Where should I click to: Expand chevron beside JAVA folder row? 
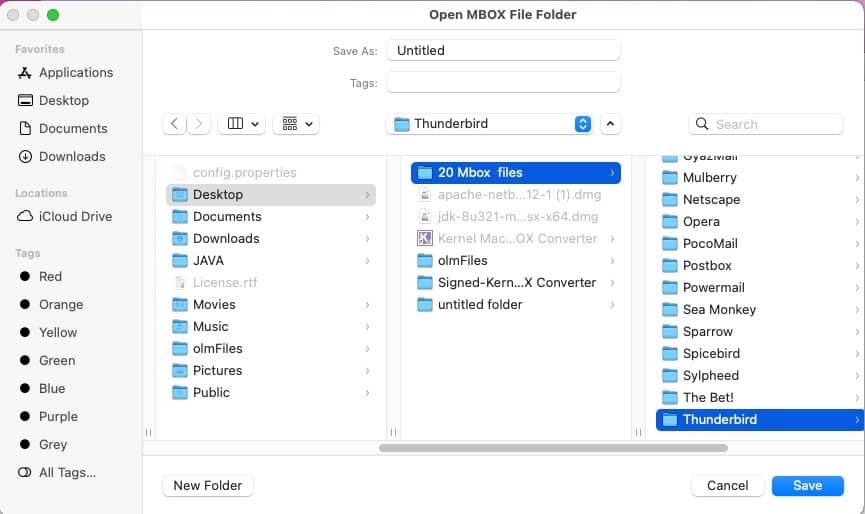click(367, 260)
